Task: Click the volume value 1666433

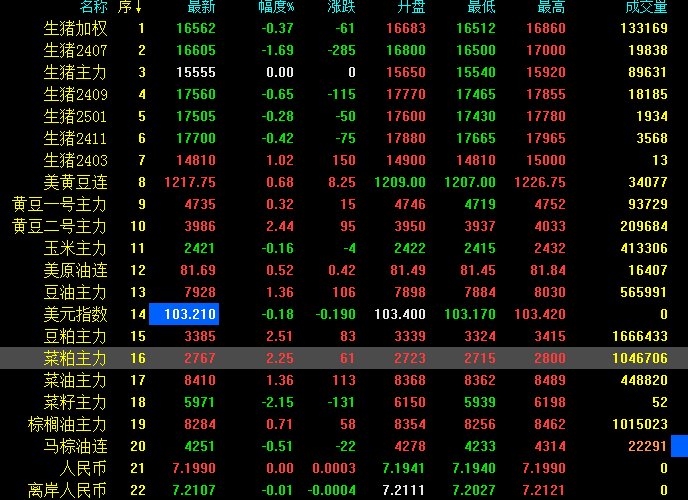Action: [640, 336]
